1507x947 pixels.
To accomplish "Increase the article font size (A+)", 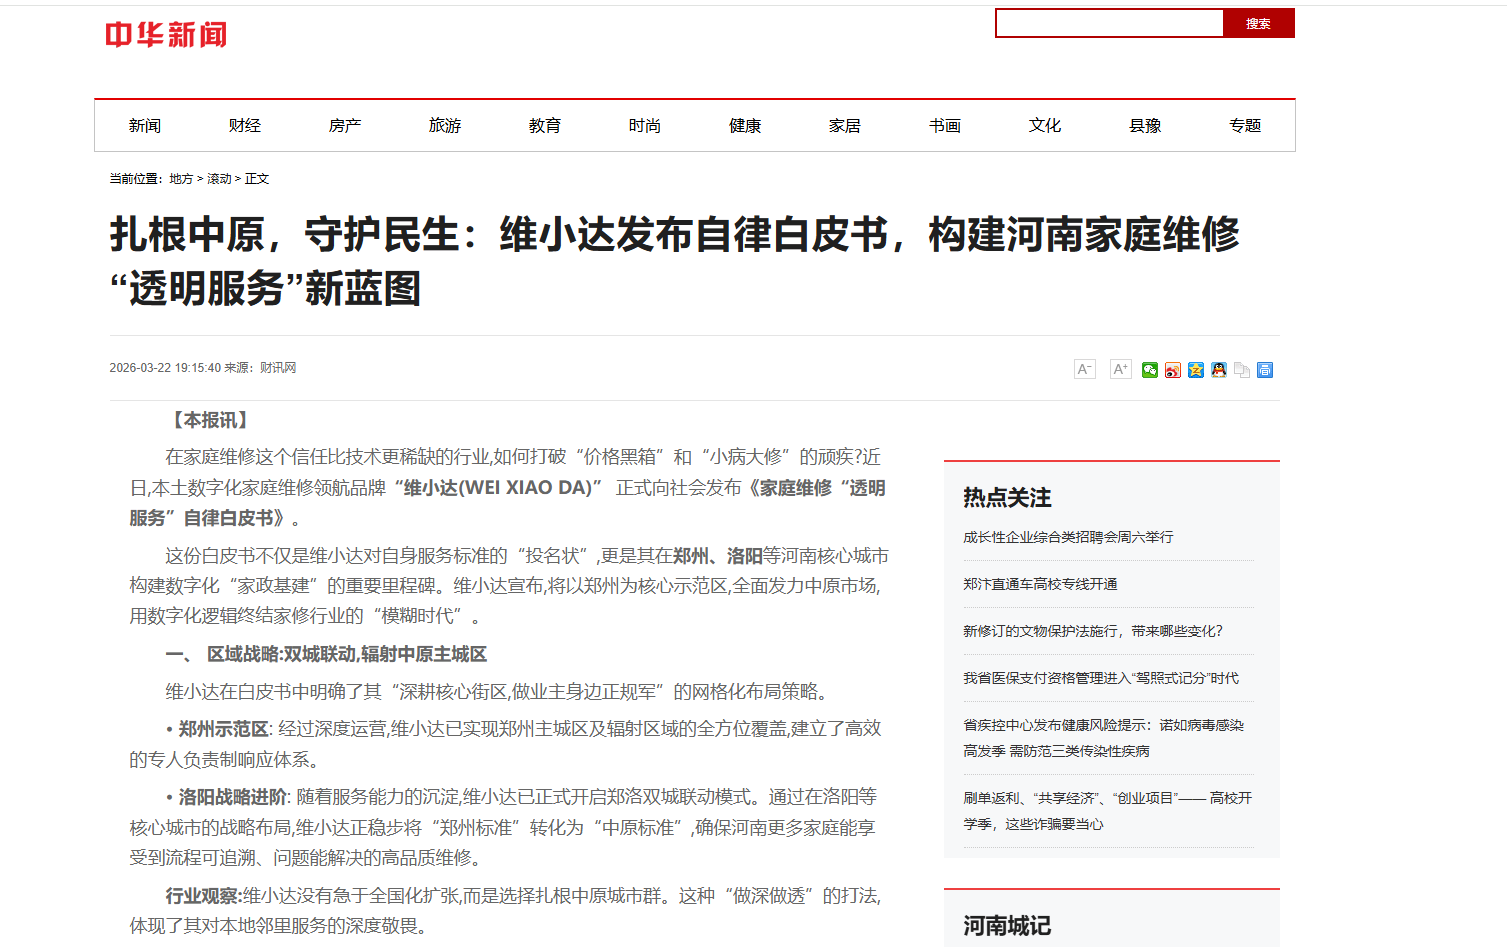I will [x=1121, y=369].
